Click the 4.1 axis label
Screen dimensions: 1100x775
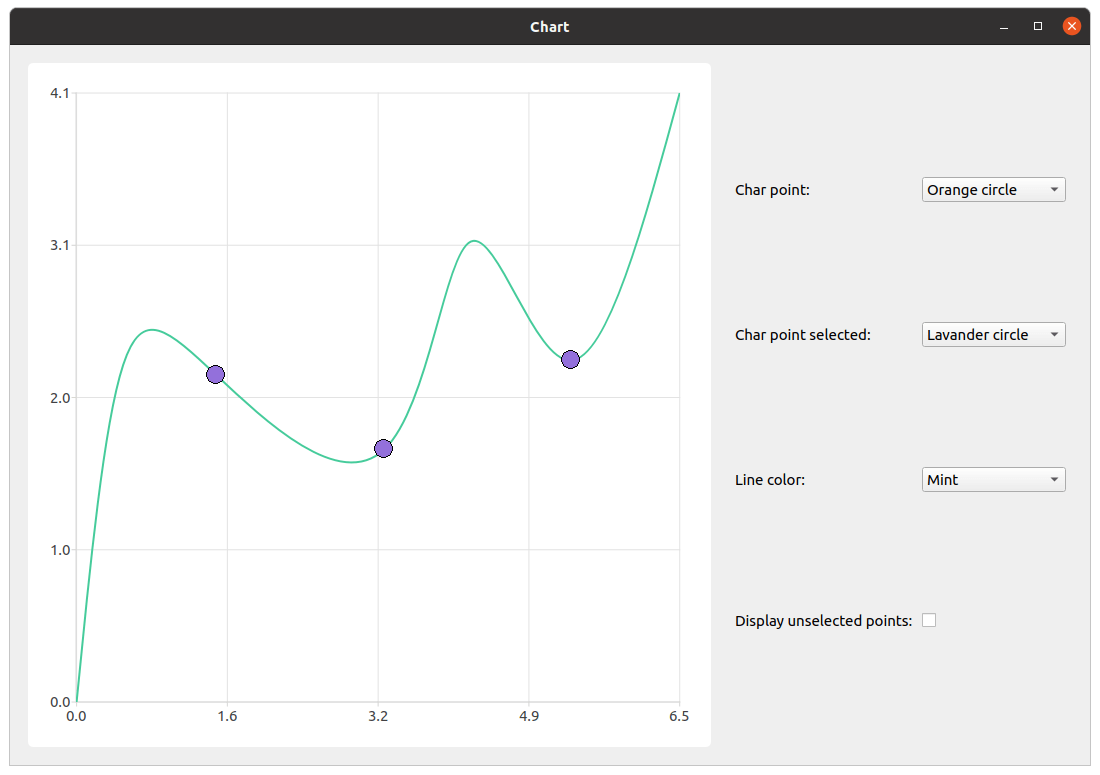[60, 92]
